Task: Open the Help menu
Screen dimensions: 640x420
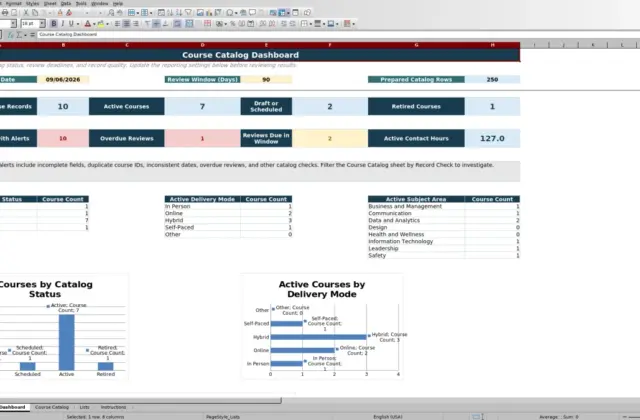Action: pos(118,3)
